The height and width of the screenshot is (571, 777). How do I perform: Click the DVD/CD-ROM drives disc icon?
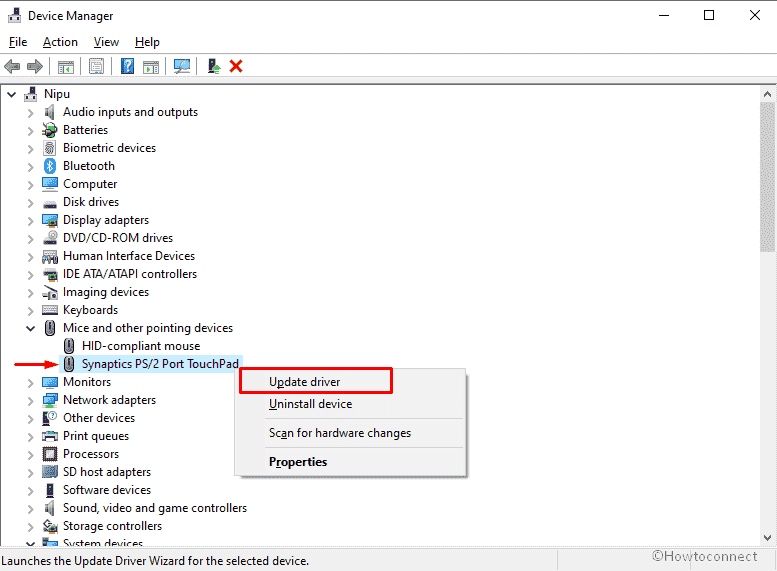coord(50,238)
